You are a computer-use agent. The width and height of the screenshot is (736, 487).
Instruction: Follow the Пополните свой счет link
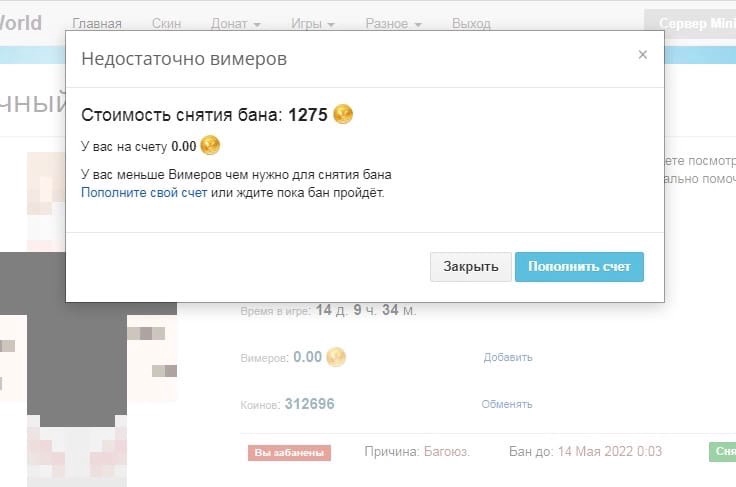tap(144, 192)
